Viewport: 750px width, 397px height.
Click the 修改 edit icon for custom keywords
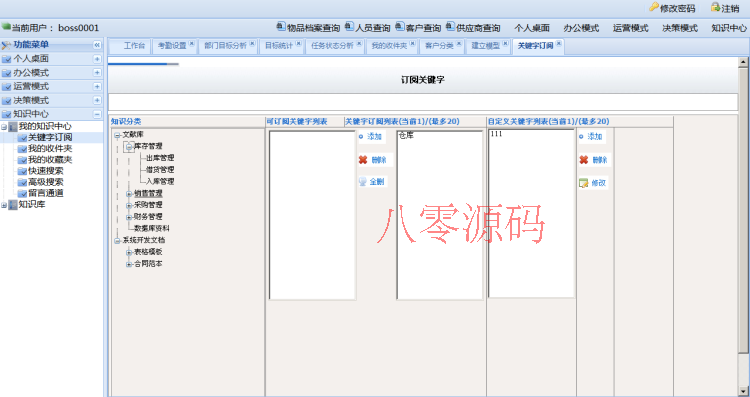584,183
